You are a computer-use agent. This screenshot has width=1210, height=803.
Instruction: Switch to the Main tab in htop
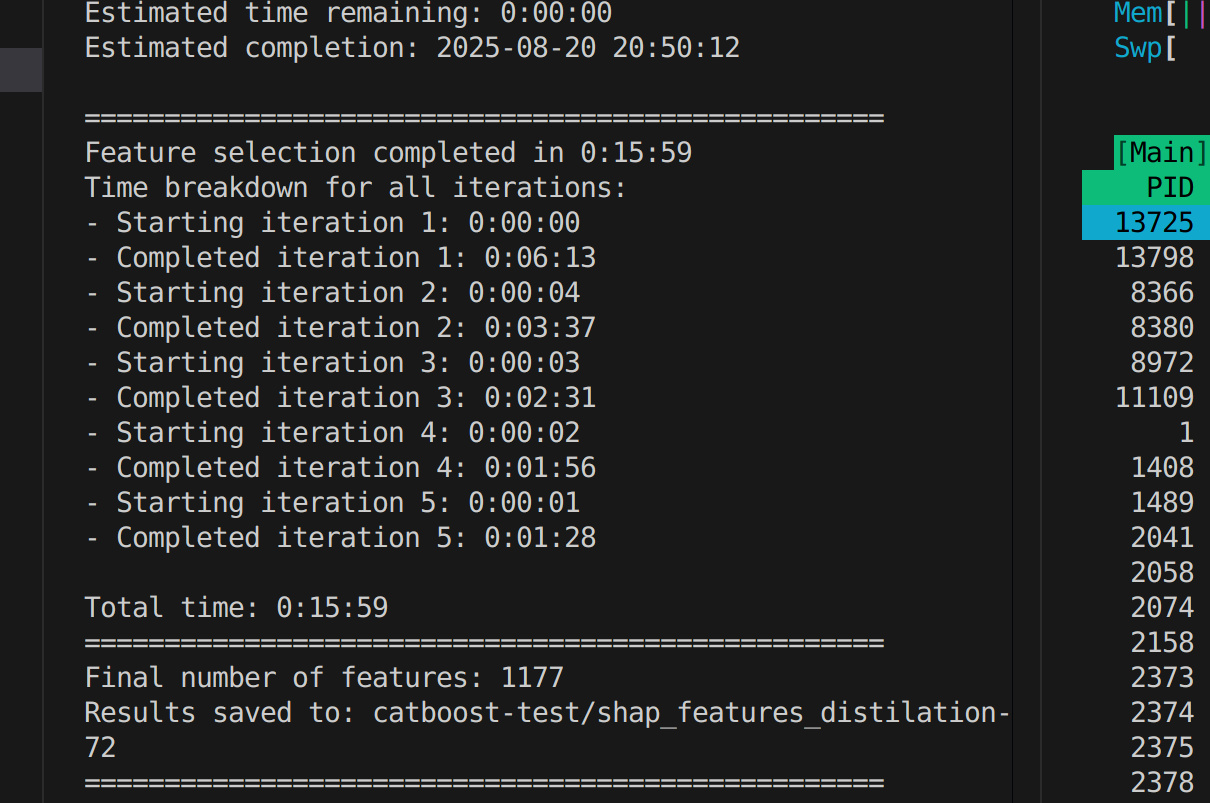pos(1161,153)
